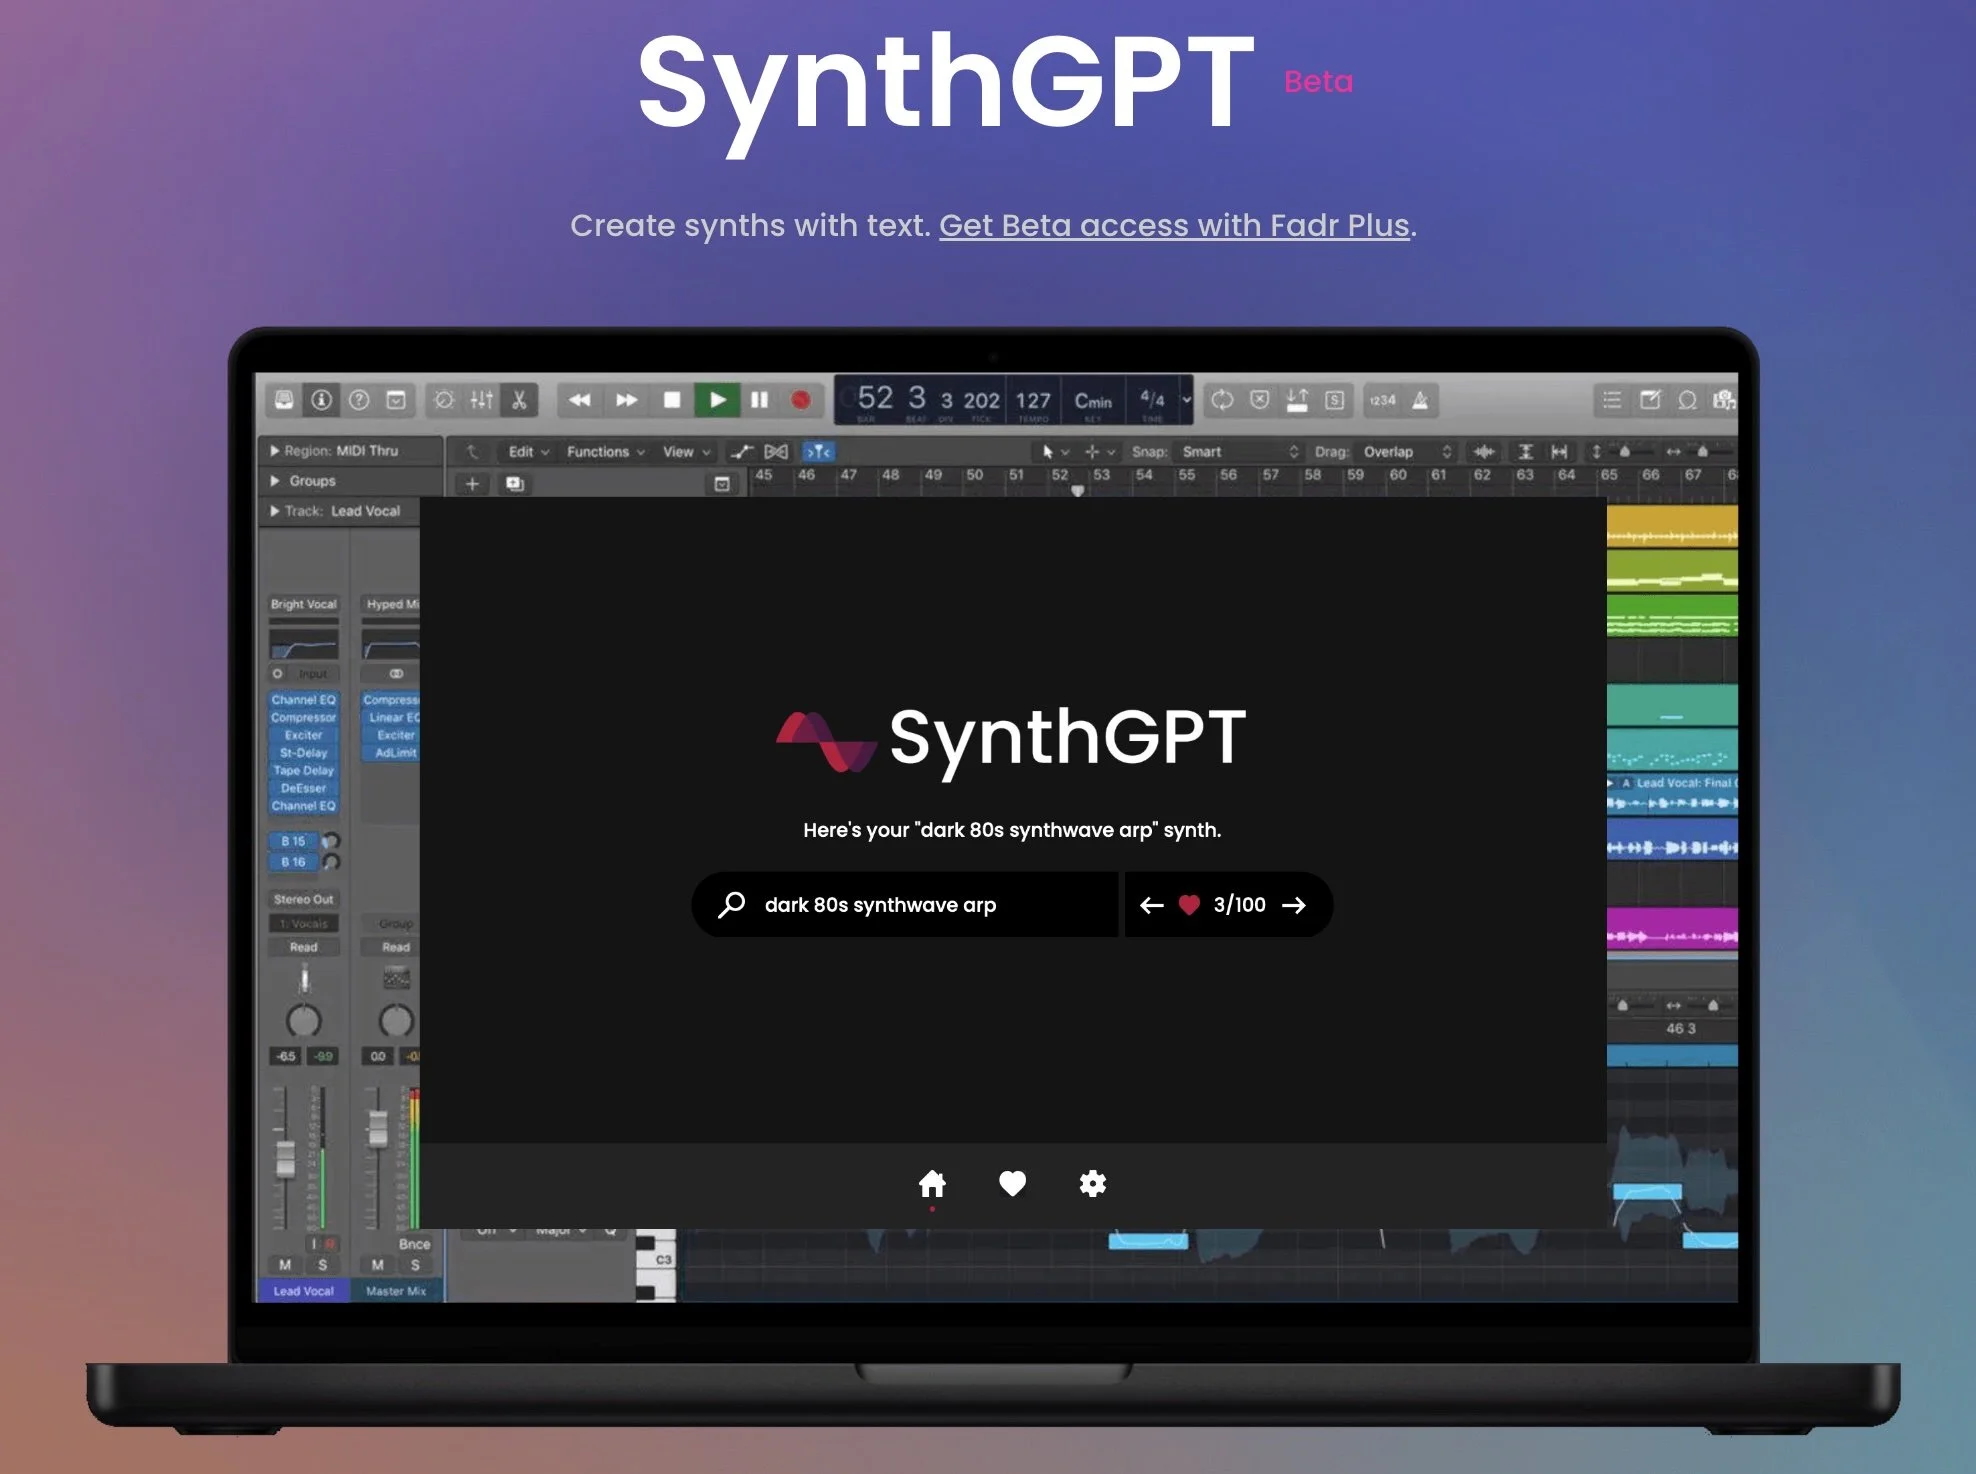This screenshot has height=1474, width=1976.
Task: Open the Bright Vocal setting menu
Action: [303, 604]
